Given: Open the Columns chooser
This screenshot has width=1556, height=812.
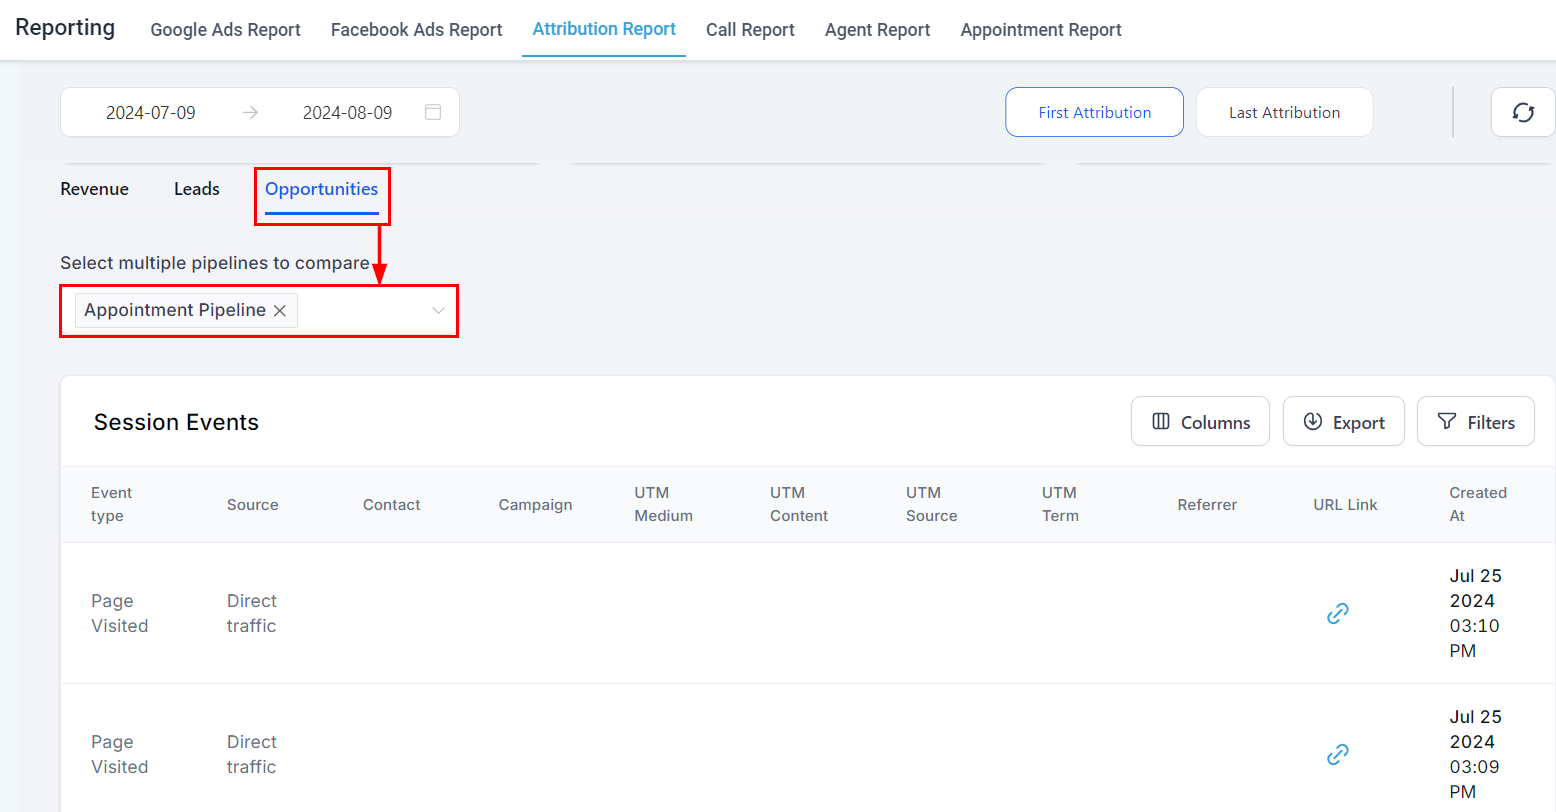Looking at the screenshot, I should click(1200, 422).
